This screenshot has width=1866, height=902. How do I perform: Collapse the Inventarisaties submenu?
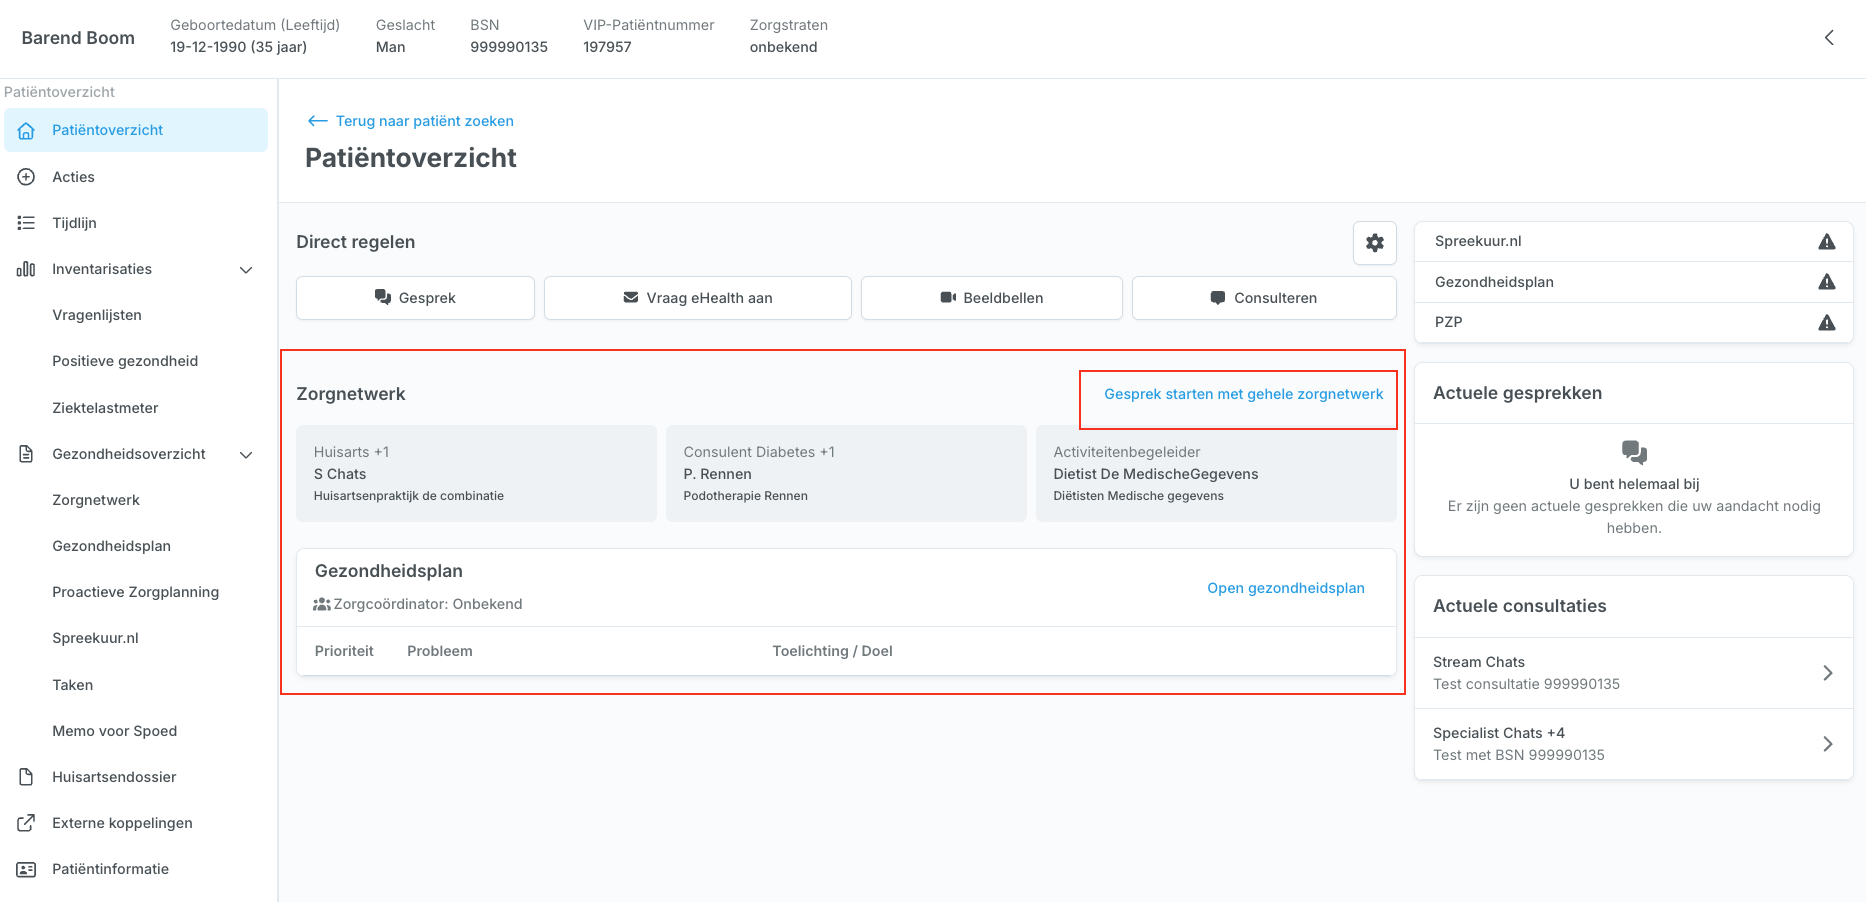point(246,270)
